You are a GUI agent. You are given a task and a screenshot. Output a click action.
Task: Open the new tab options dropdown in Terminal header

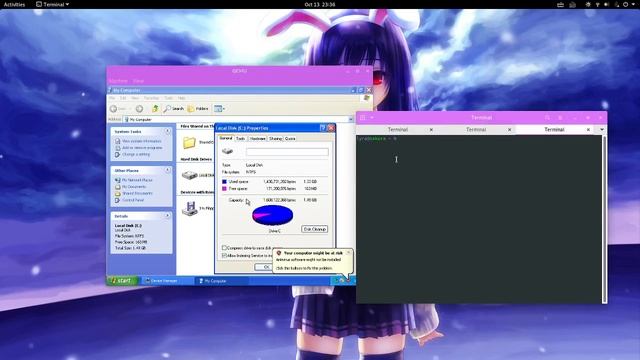click(x=372, y=118)
